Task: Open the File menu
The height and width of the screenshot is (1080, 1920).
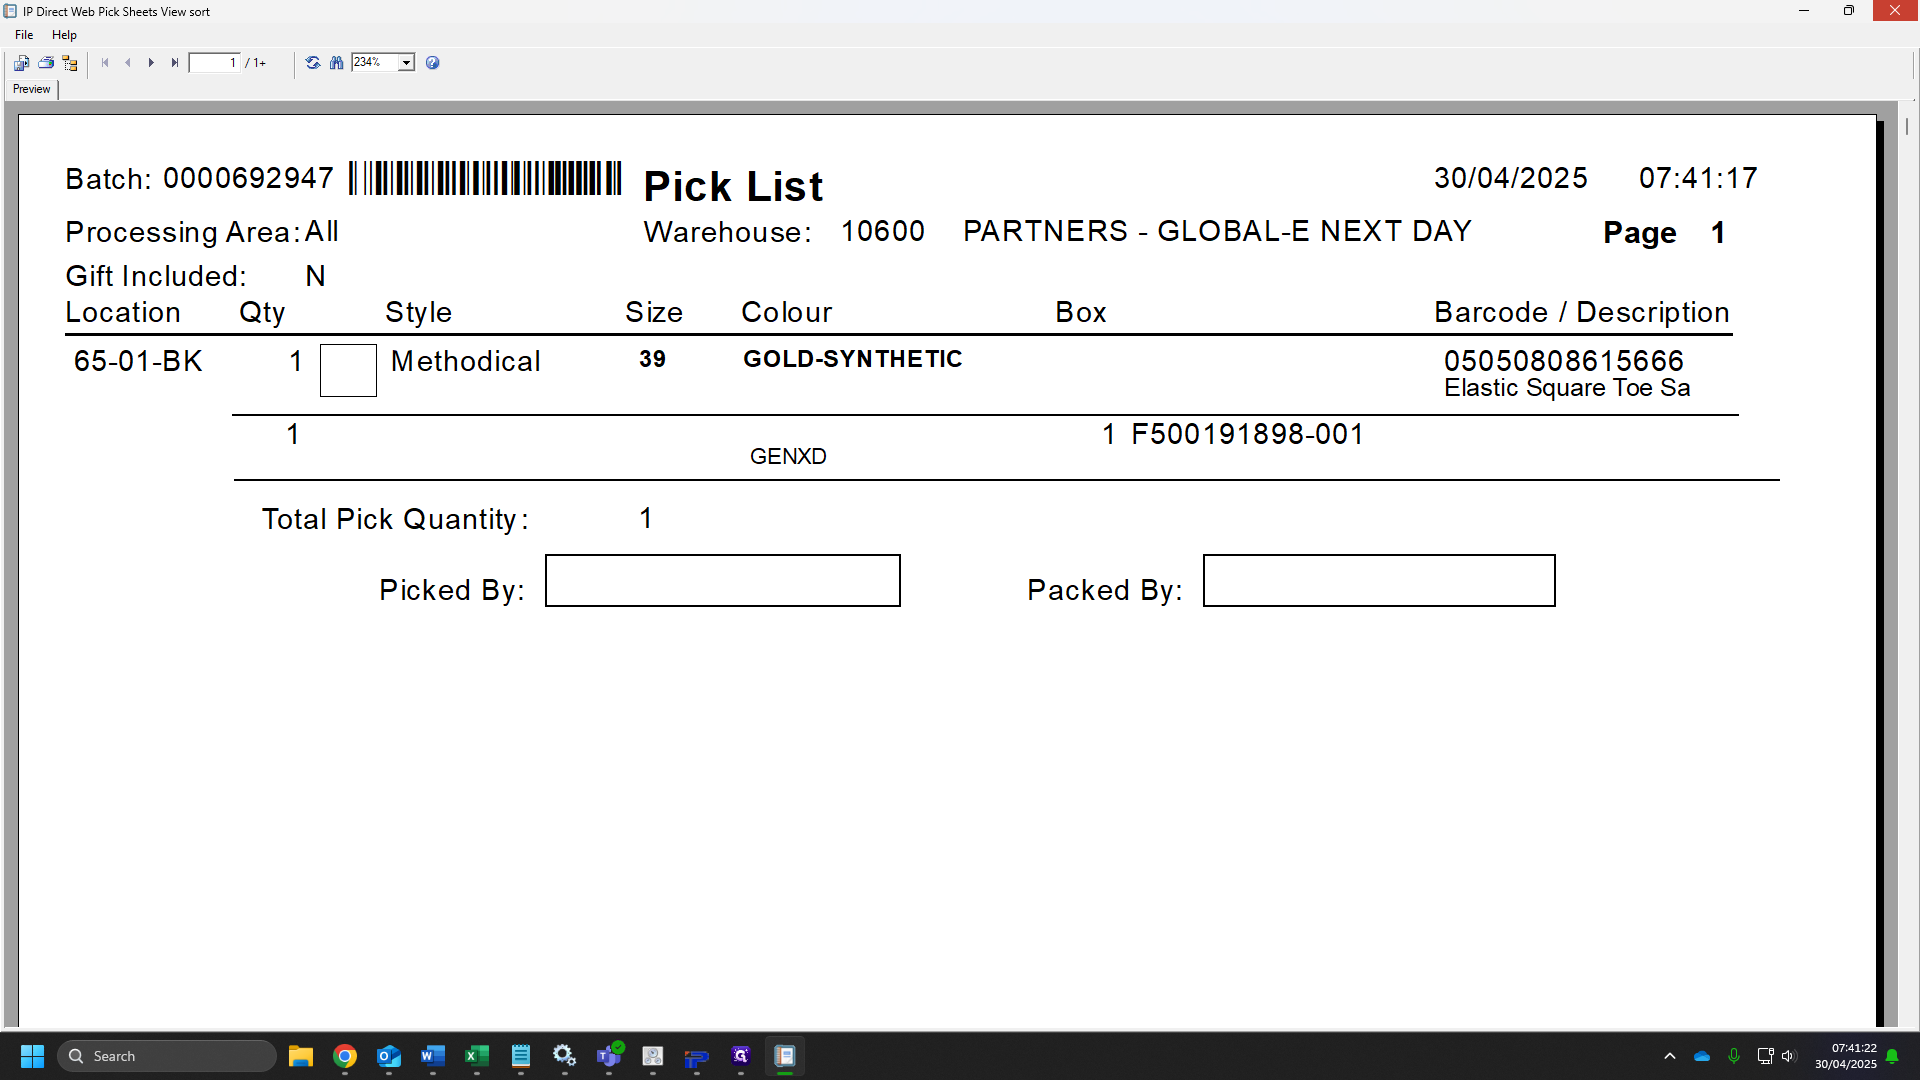Action: 24,35
